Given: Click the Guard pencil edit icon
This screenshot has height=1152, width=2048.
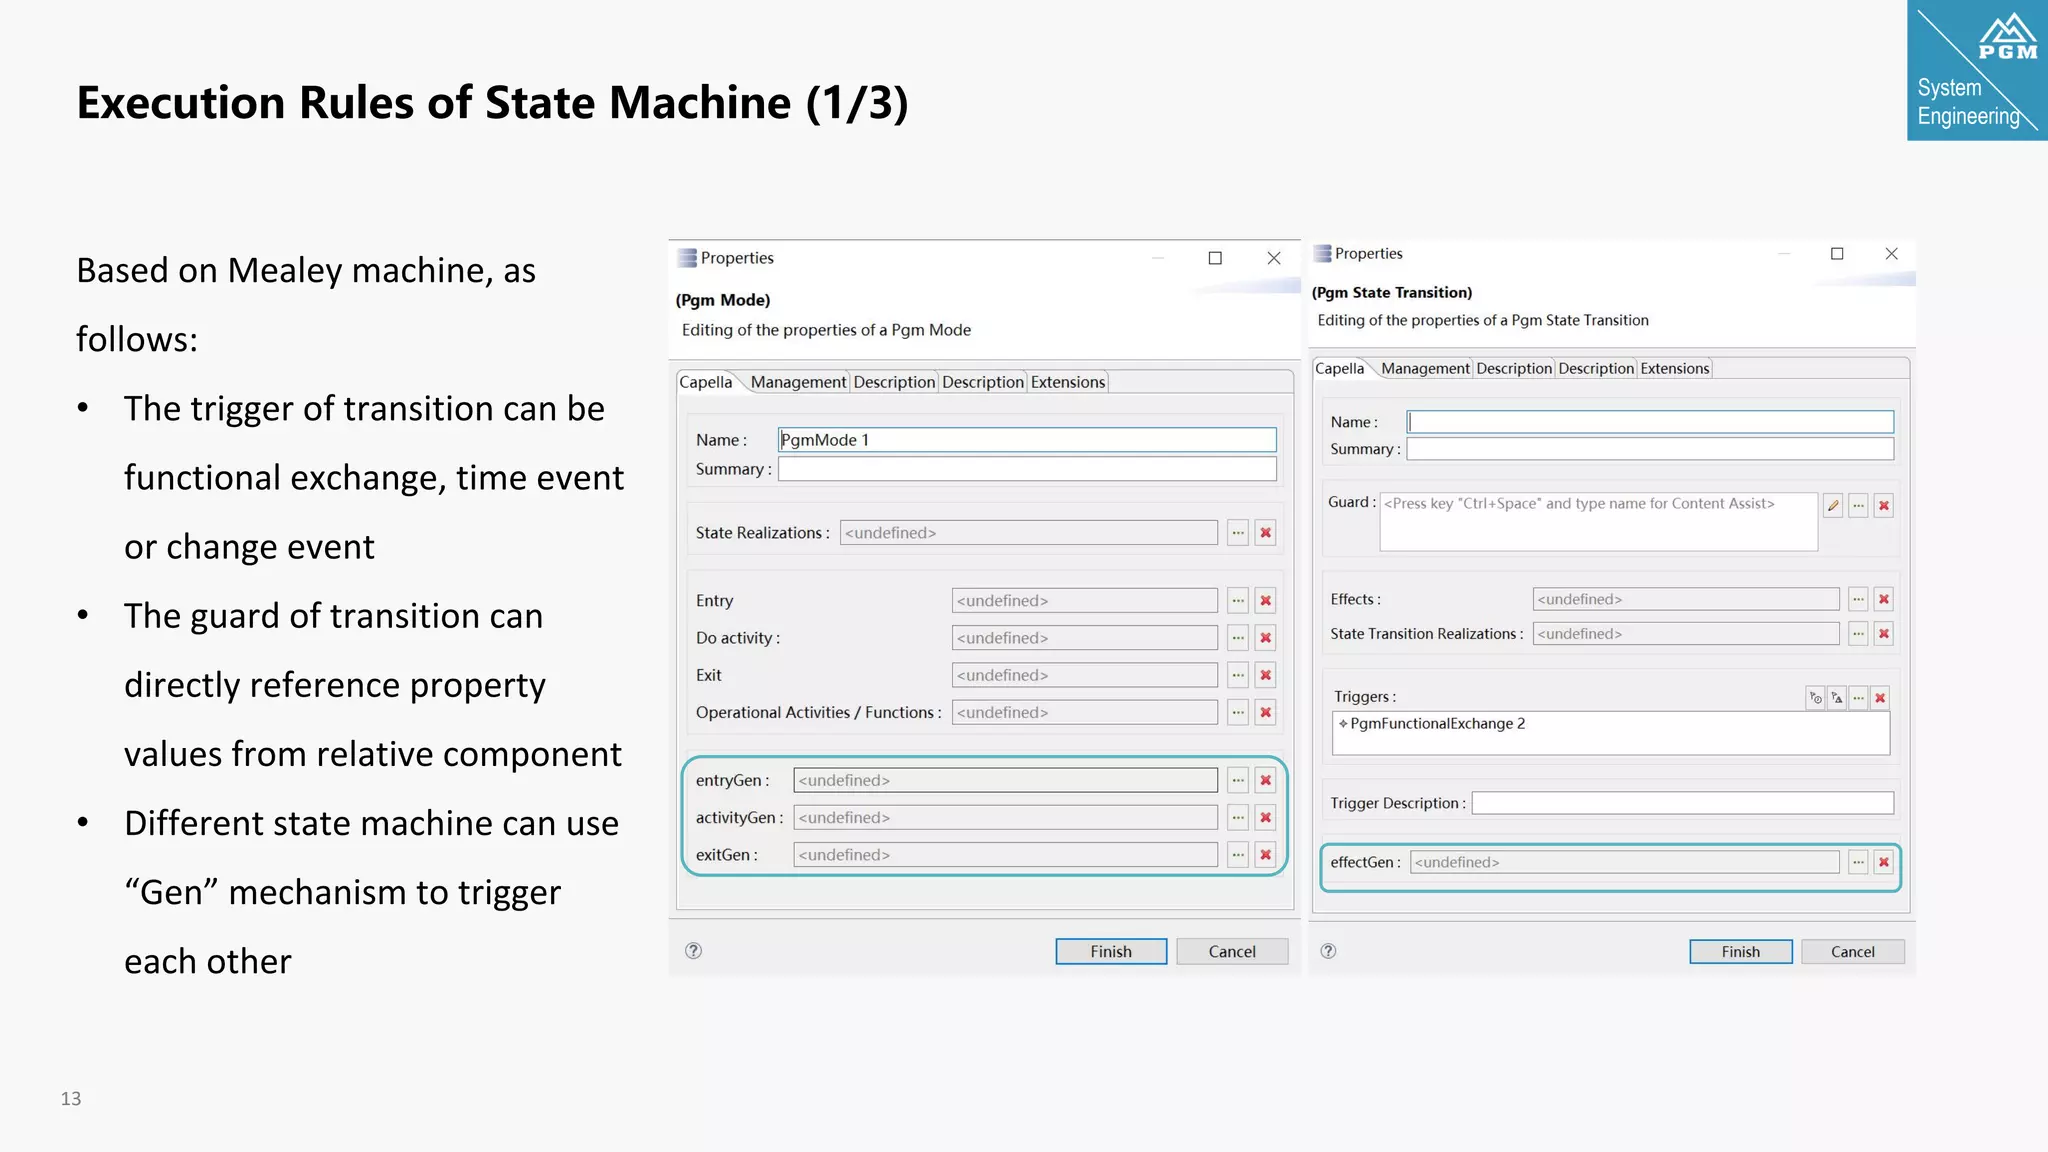Looking at the screenshot, I should tap(1832, 506).
